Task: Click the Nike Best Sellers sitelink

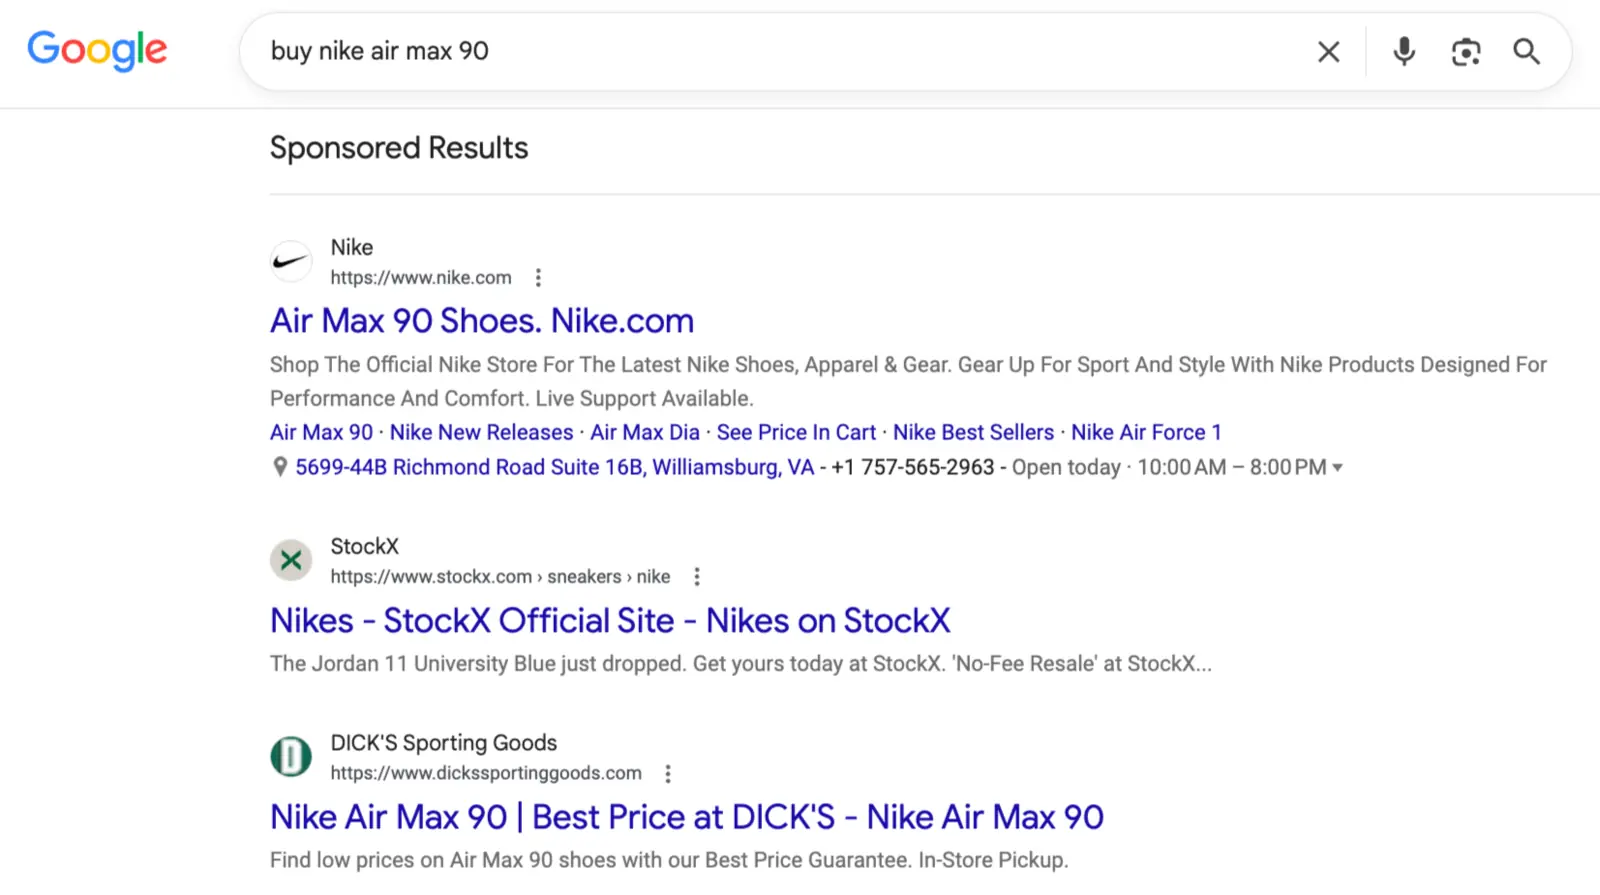Action: pyautogui.click(x=973, y=433)
